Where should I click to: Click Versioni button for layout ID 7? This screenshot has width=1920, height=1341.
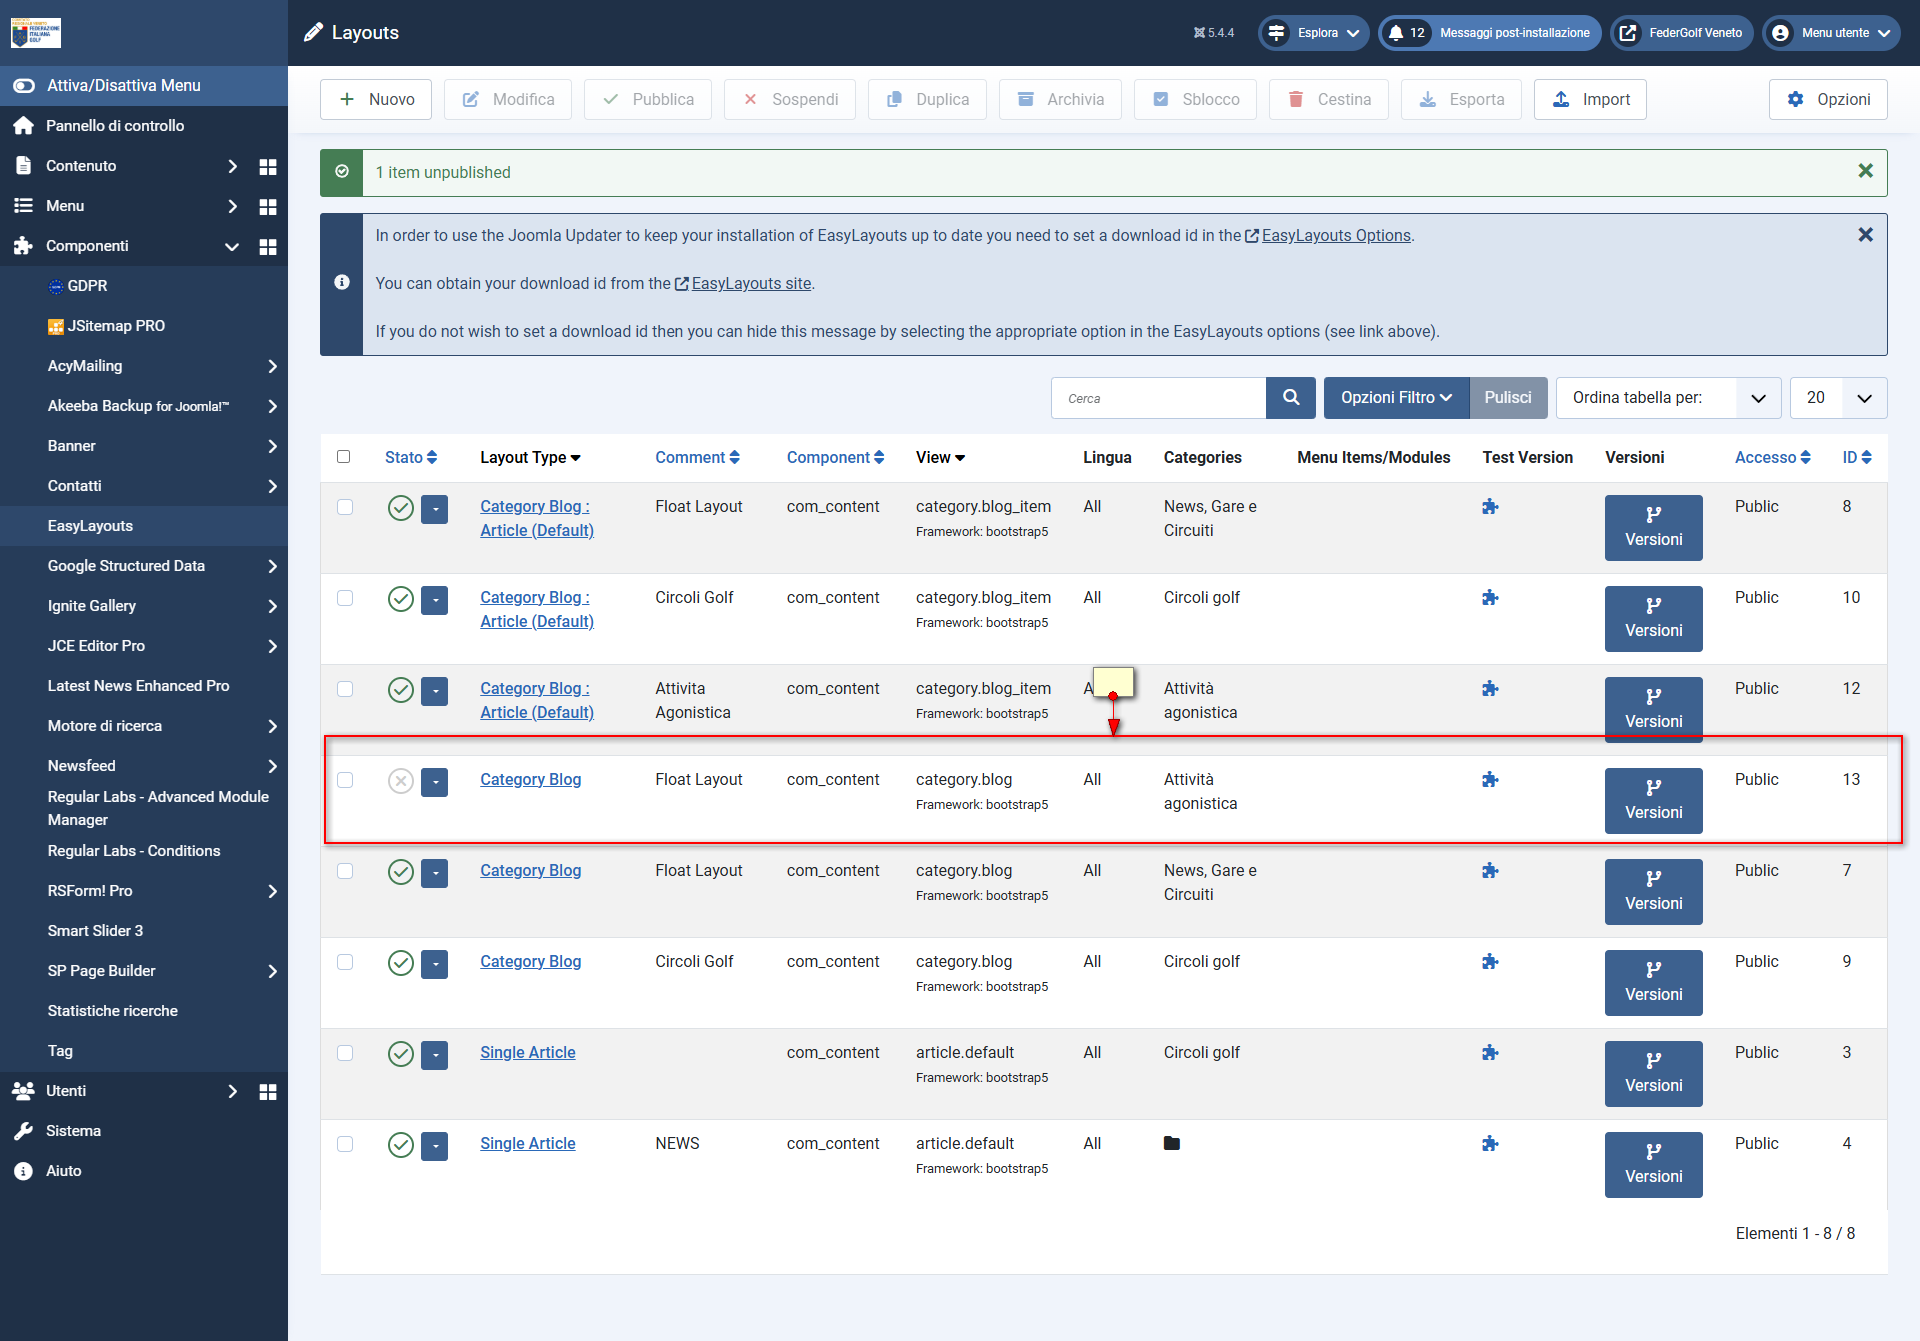(x=1653, y=891)
